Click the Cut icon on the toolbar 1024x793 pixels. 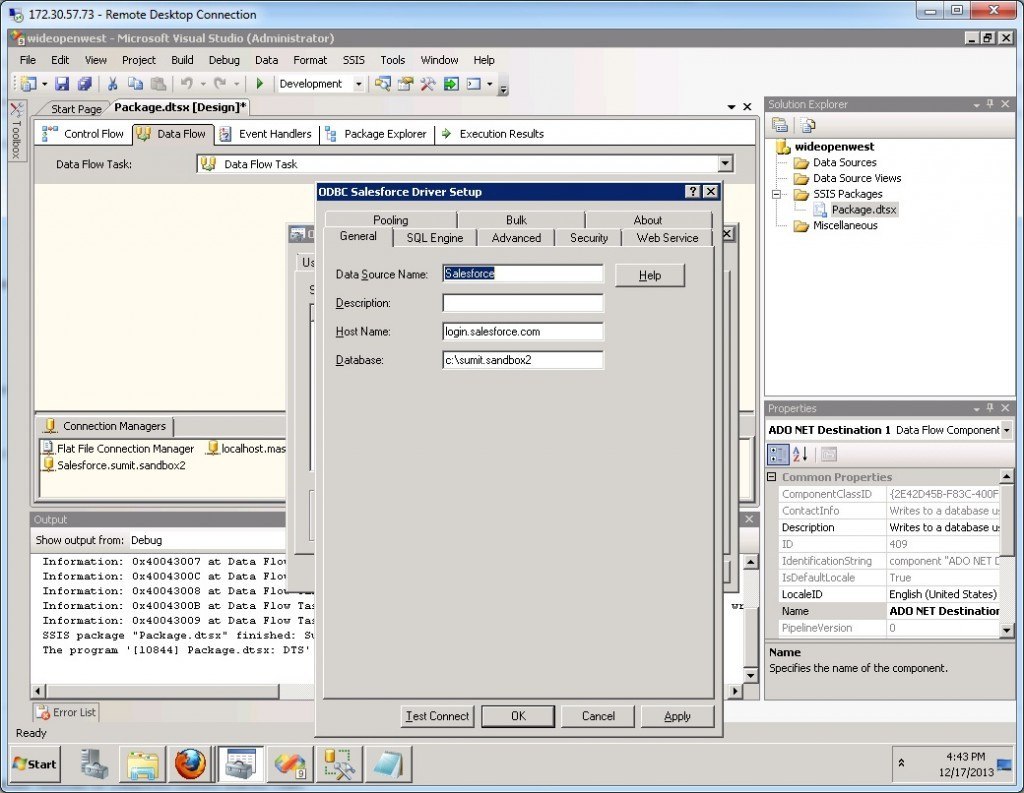113,83
